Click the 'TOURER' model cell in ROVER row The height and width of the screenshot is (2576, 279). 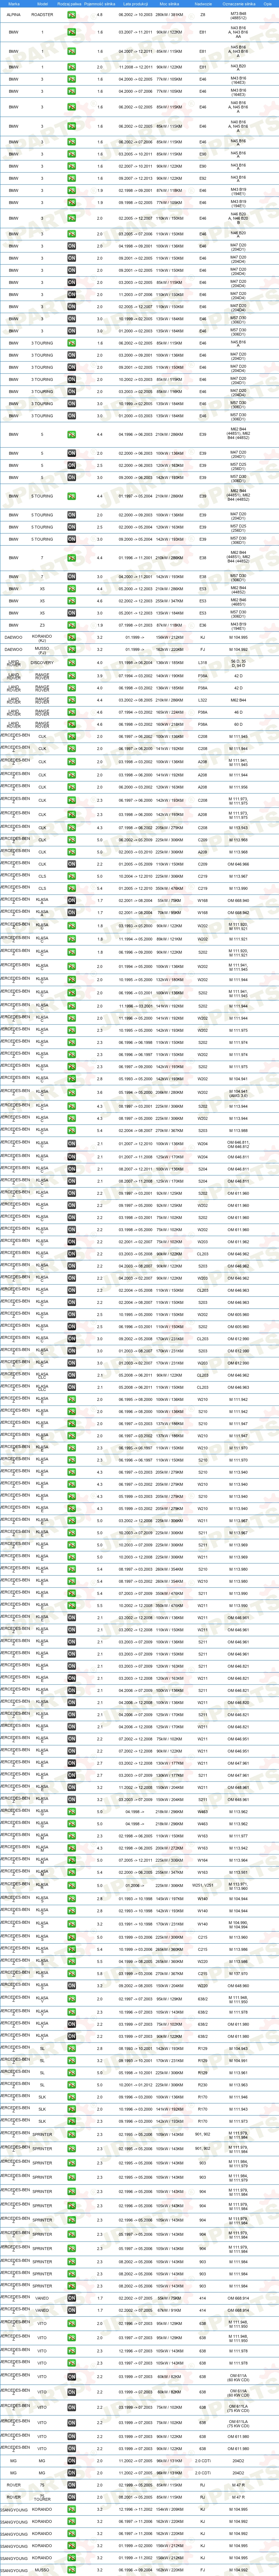(x=42, y=2498)
